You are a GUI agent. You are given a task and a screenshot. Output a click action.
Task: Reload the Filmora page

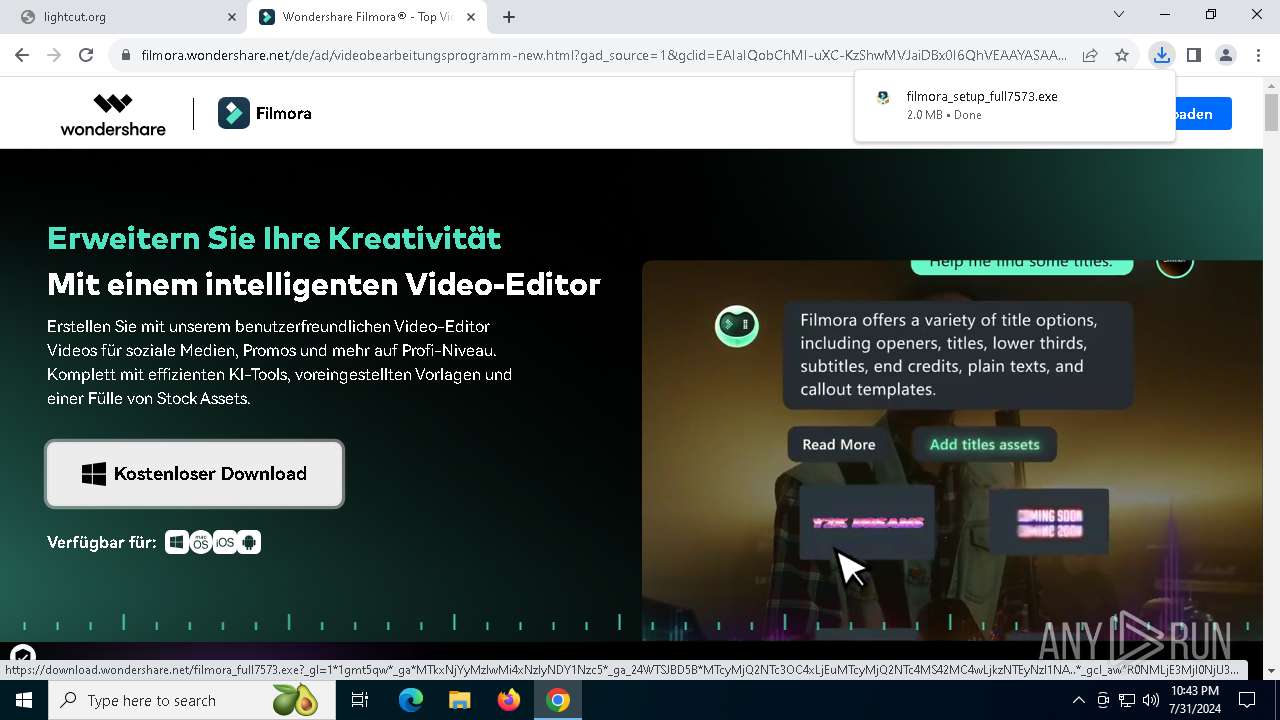pyautogui.click(x=86, y=55)
